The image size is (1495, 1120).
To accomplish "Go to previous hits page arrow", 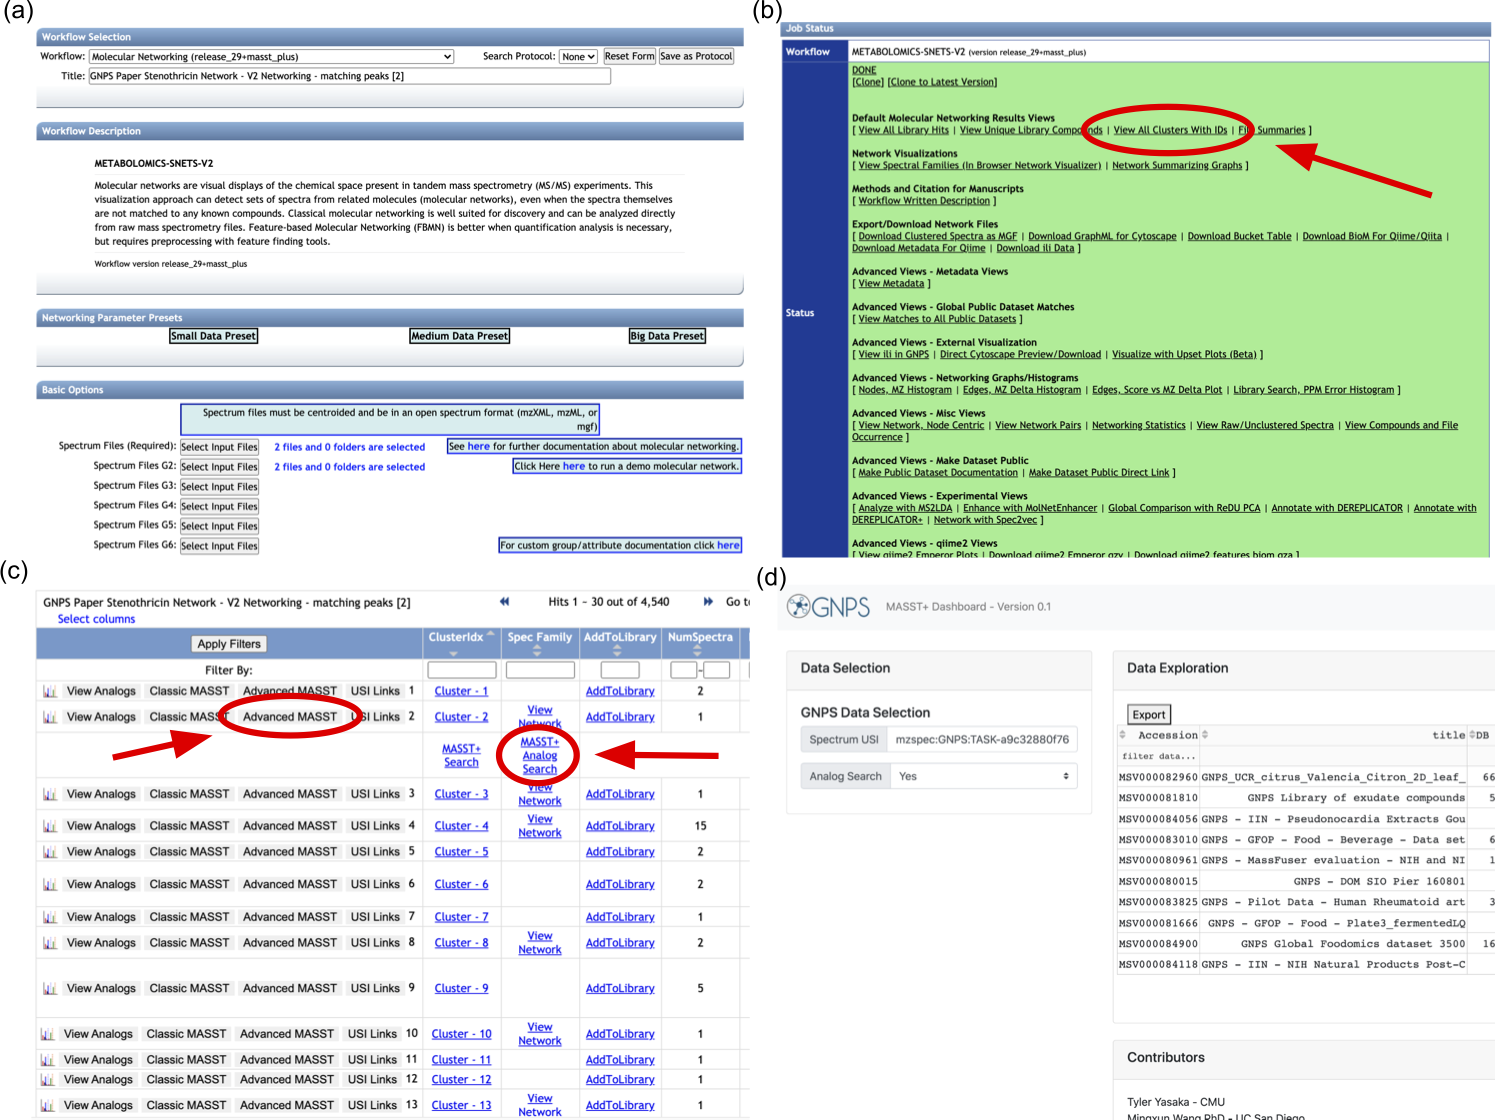I will click(x=505, y=602).
